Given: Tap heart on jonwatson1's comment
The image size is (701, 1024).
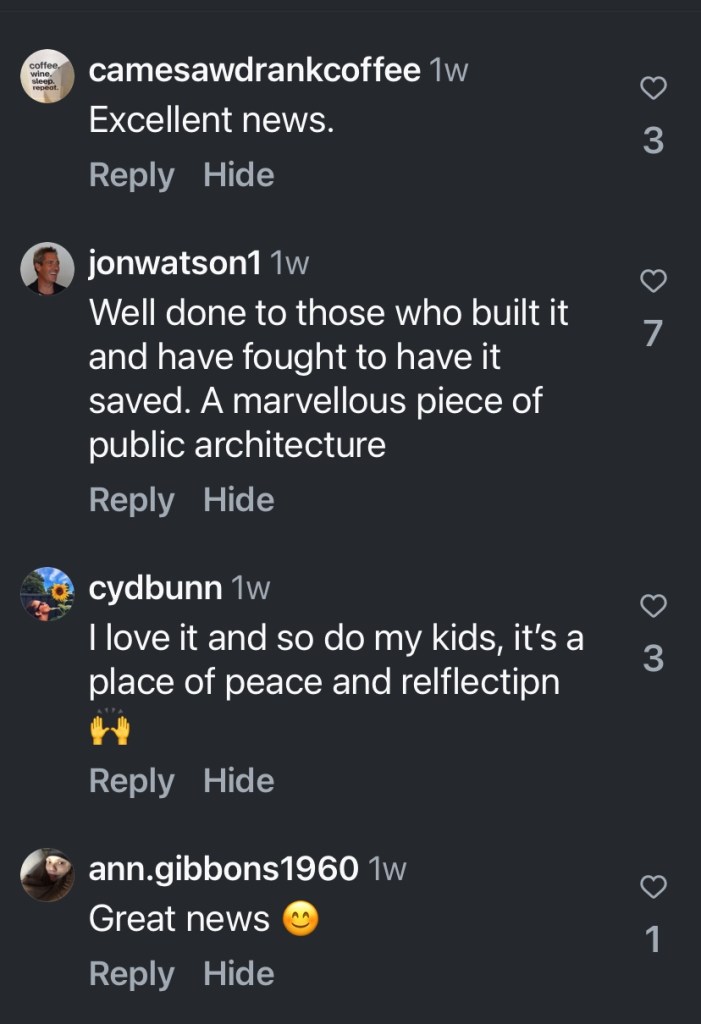Looking at the screenshot, I should [x=653, y=281].
